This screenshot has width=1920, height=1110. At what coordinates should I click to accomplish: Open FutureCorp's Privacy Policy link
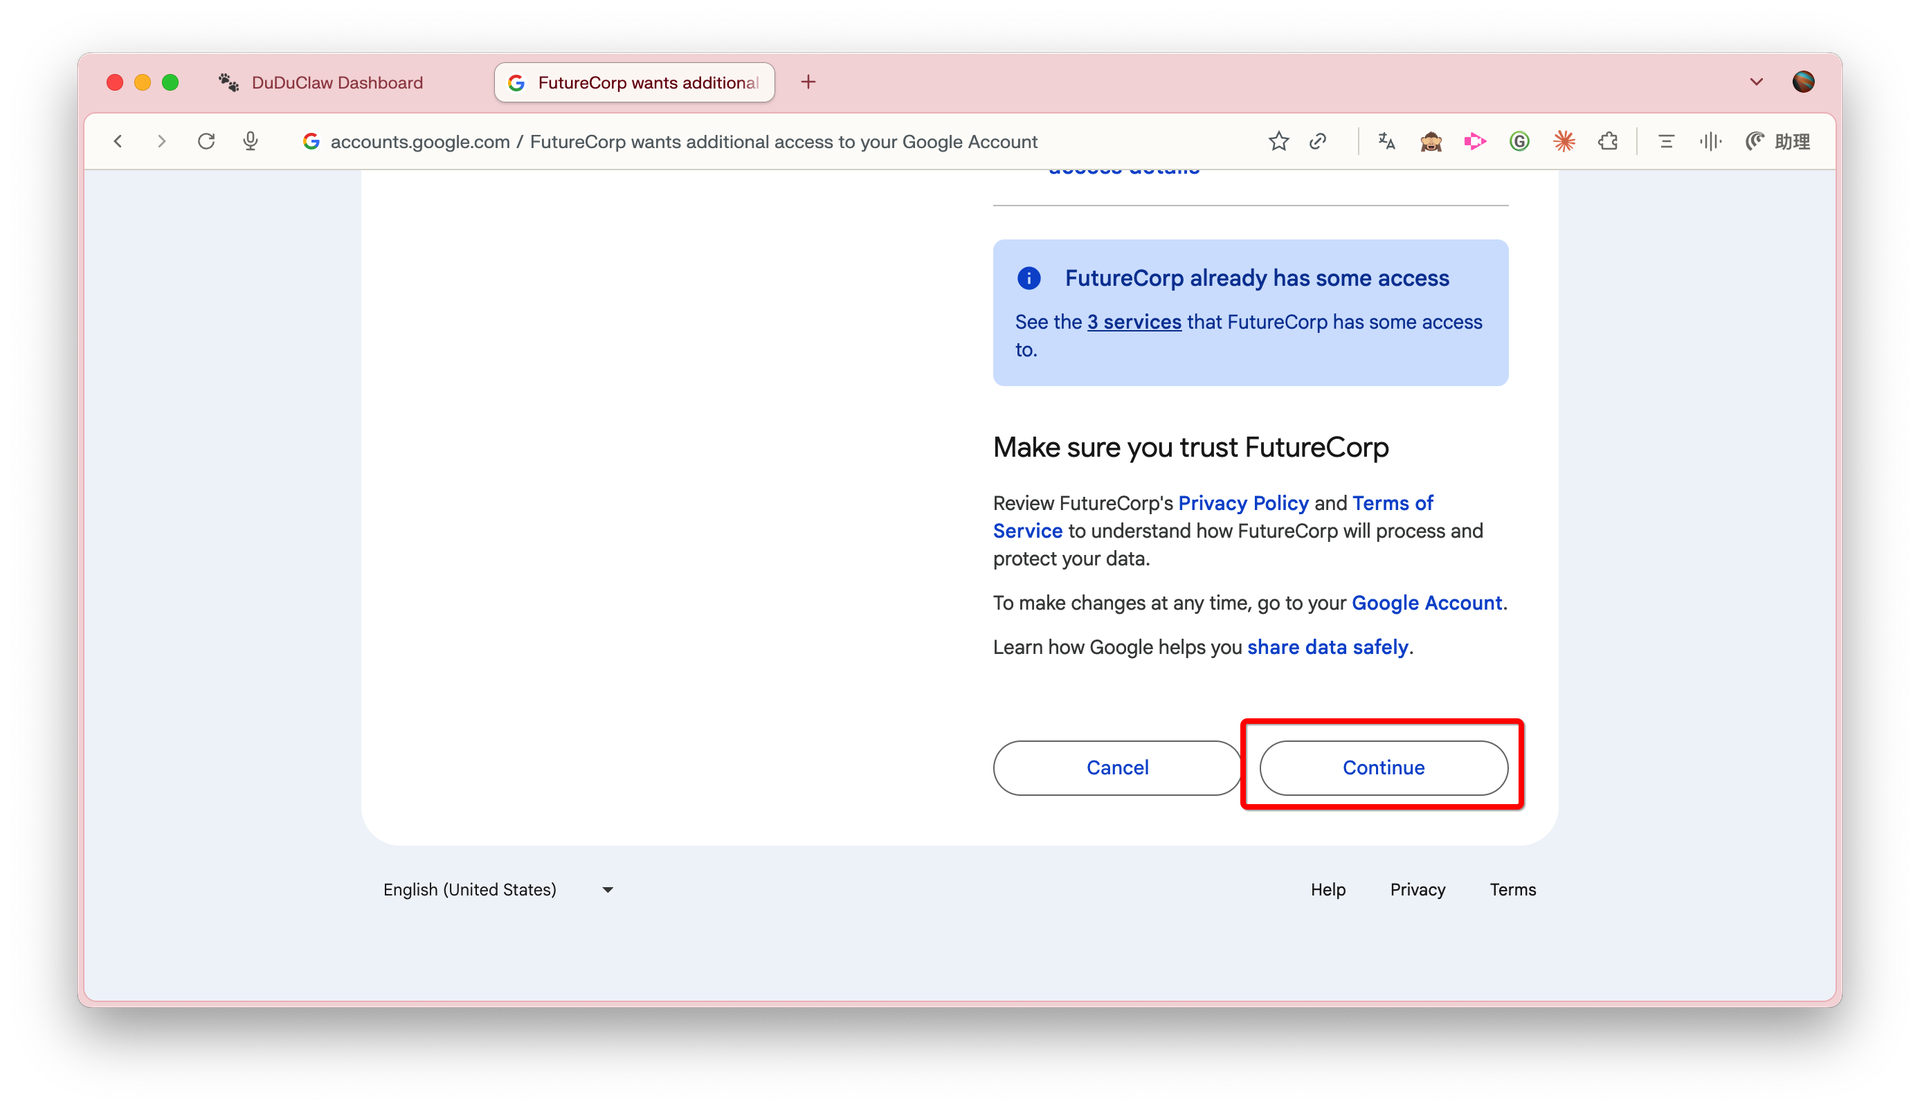(1243, 503)
